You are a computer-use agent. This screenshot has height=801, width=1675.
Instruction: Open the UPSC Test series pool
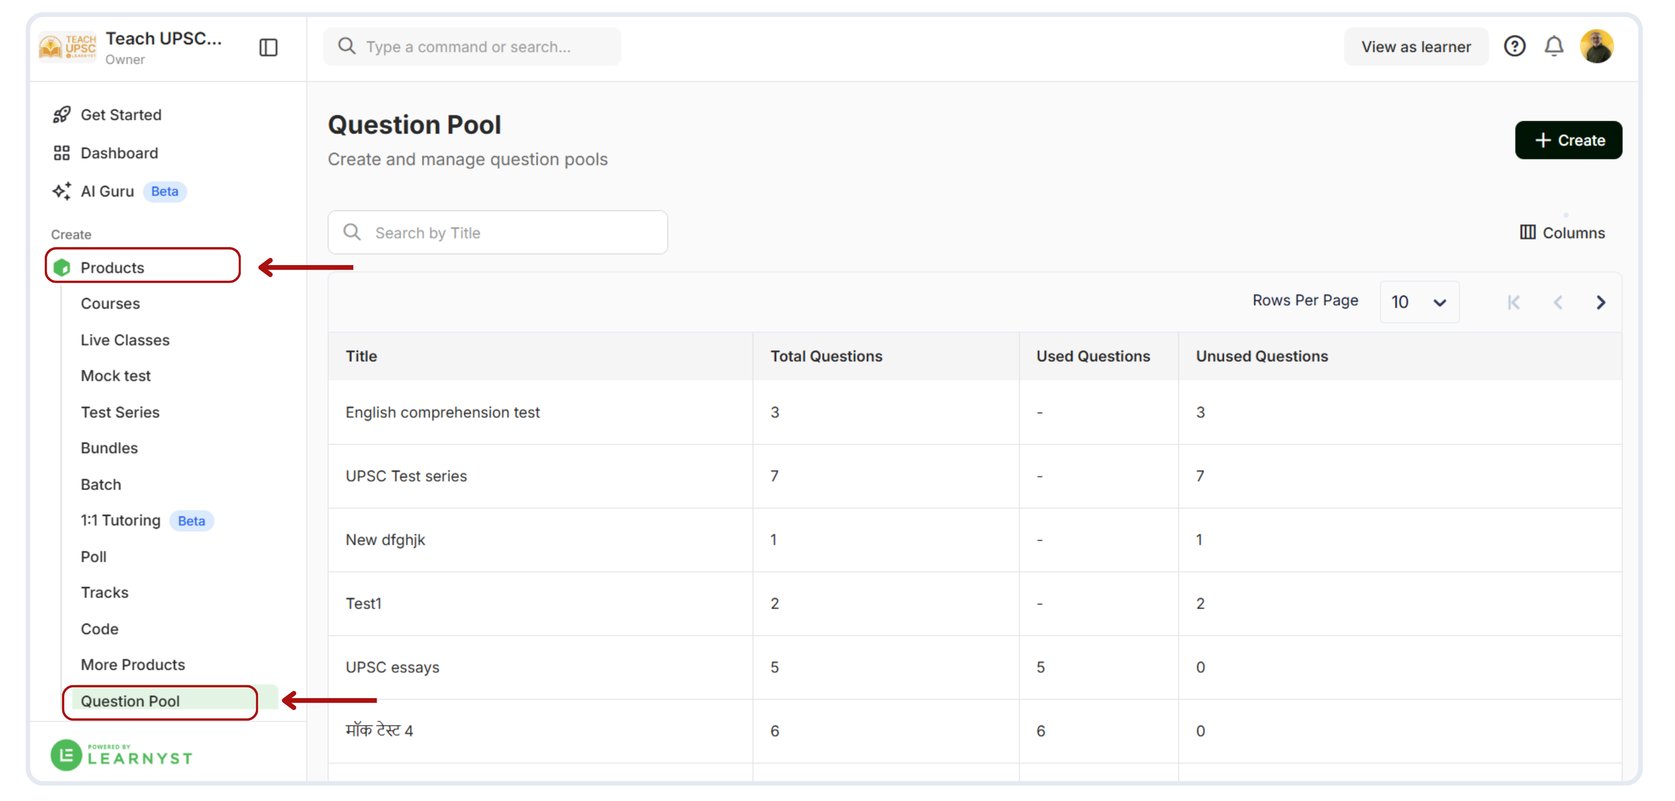click(x=406, y=476)
